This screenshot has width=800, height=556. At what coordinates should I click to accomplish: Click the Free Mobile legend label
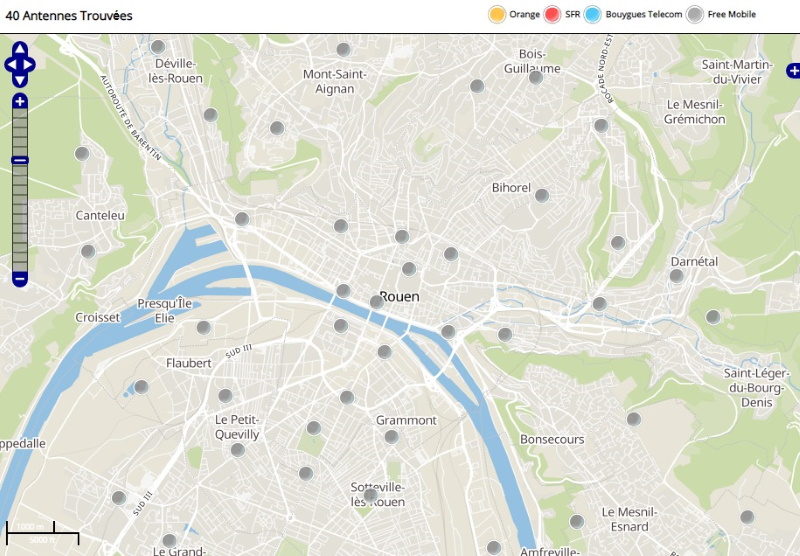coord(732,14)
